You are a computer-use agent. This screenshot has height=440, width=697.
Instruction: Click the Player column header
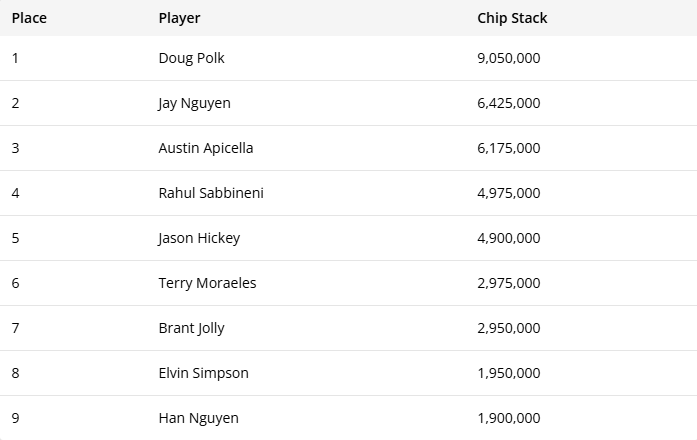click(x=179, y=18)
